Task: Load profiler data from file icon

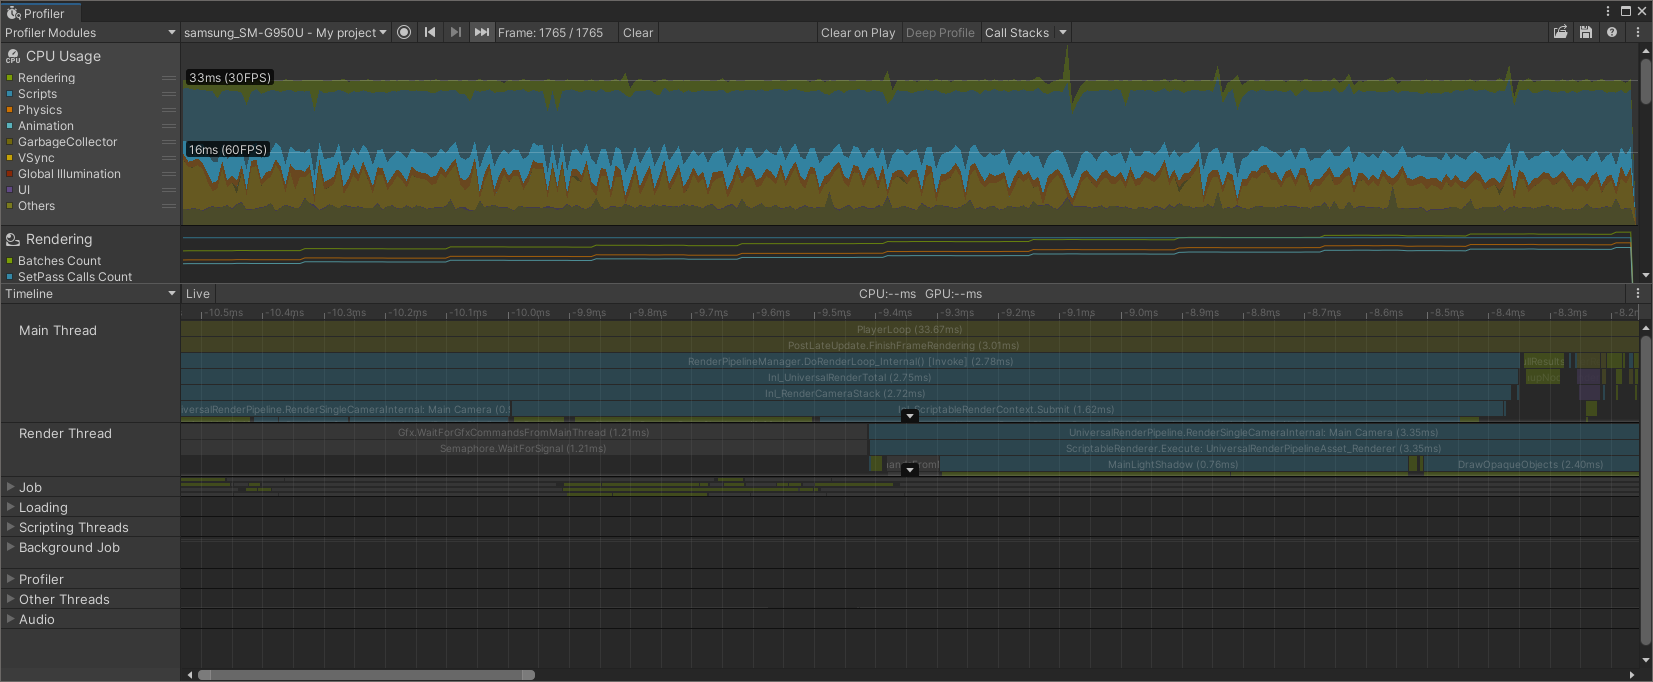Action: pos(1560,32)
